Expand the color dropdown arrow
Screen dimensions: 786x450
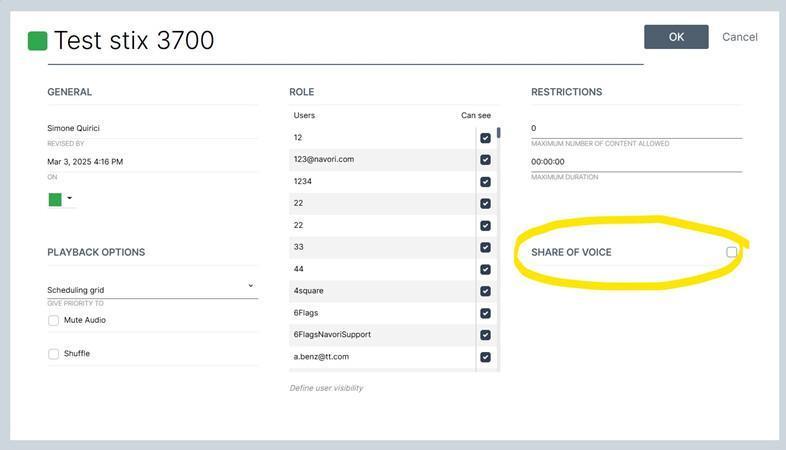click(x=70, y=198)
